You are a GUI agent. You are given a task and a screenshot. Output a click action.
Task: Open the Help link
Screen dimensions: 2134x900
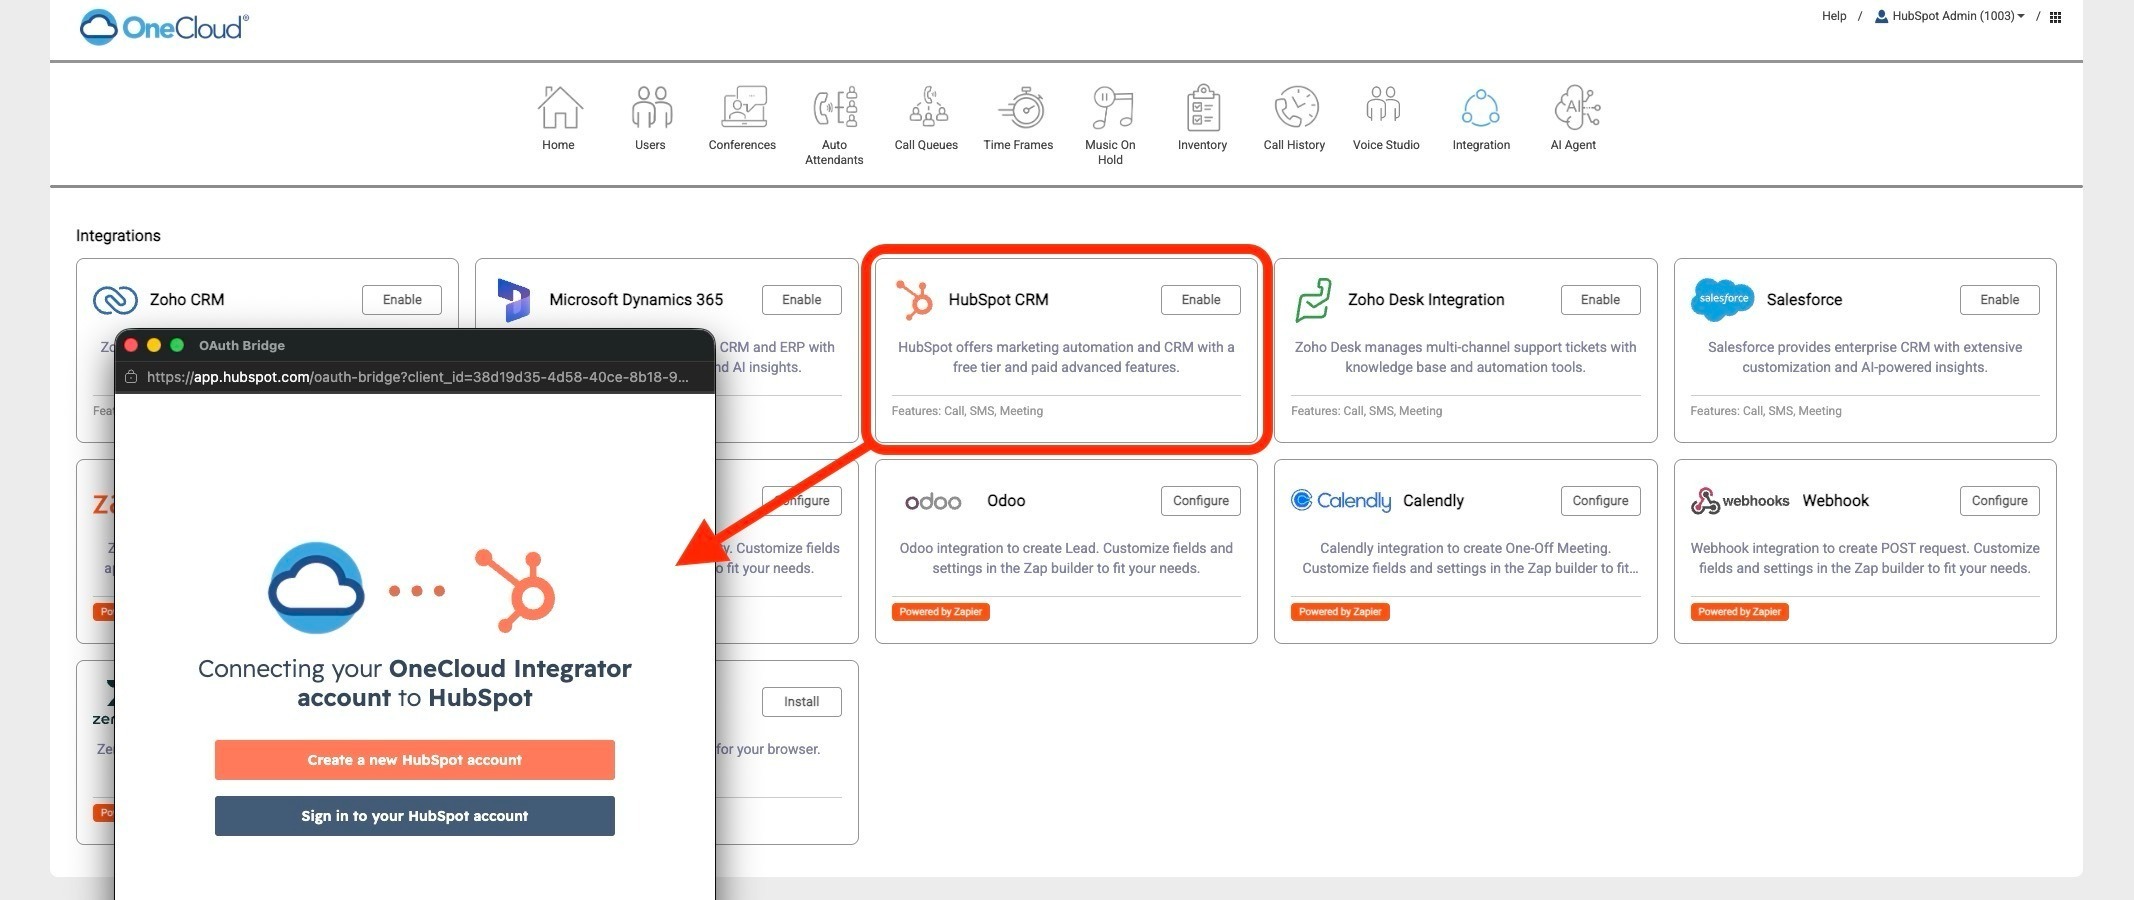coord(1834,16)
